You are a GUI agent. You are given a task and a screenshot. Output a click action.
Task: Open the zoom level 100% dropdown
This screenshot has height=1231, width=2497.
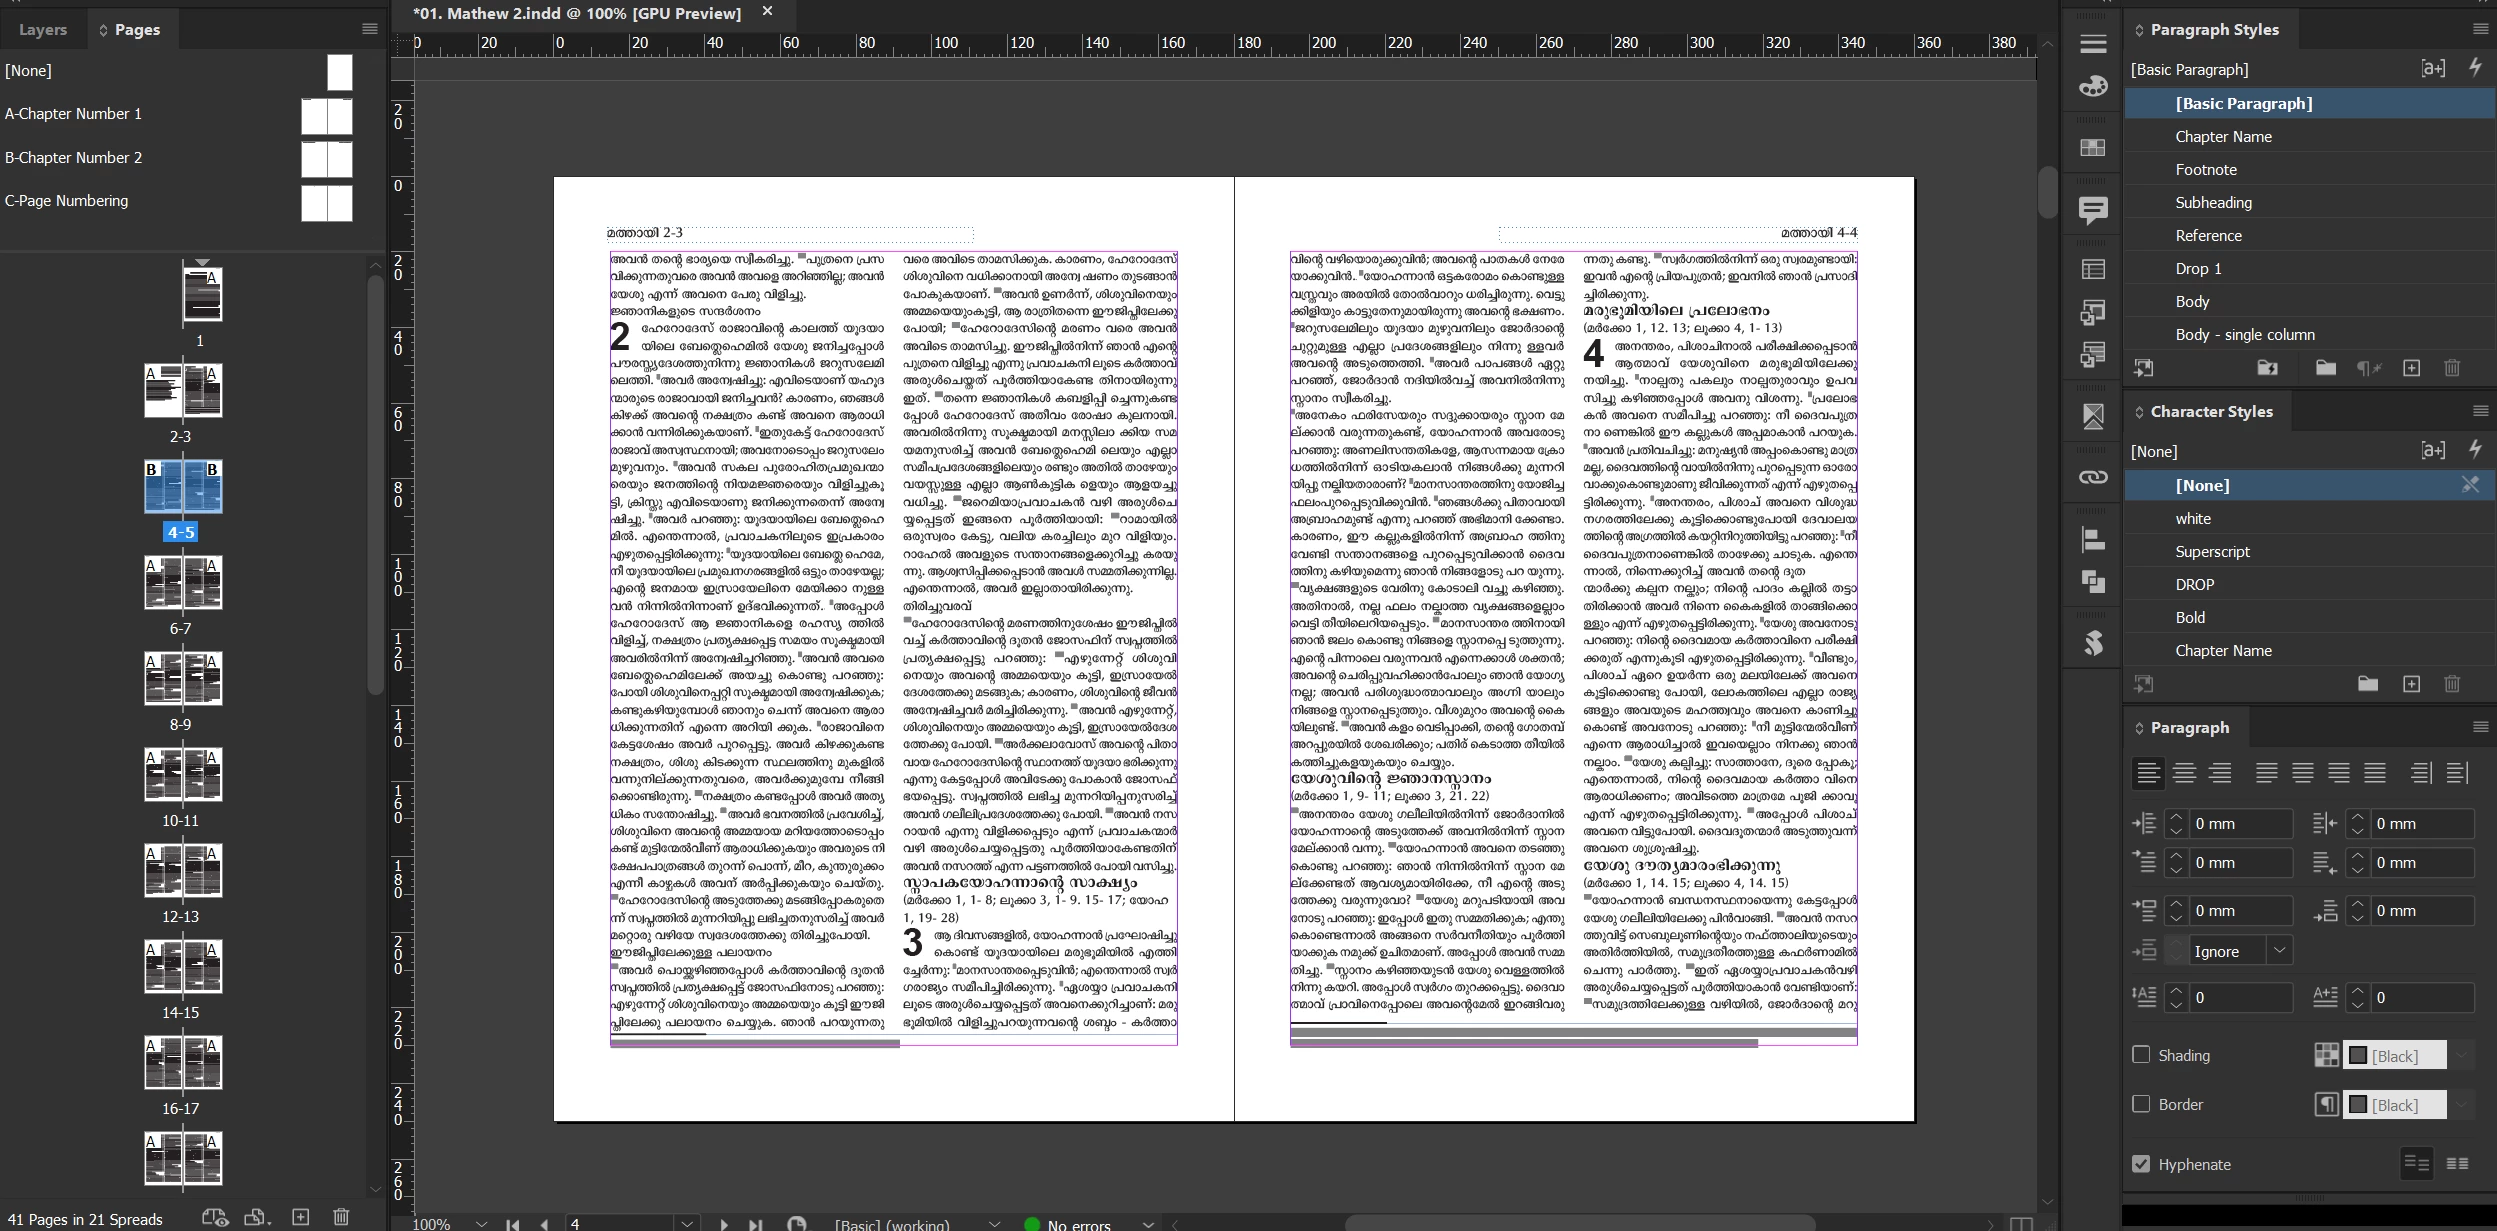pos(481,1224)
